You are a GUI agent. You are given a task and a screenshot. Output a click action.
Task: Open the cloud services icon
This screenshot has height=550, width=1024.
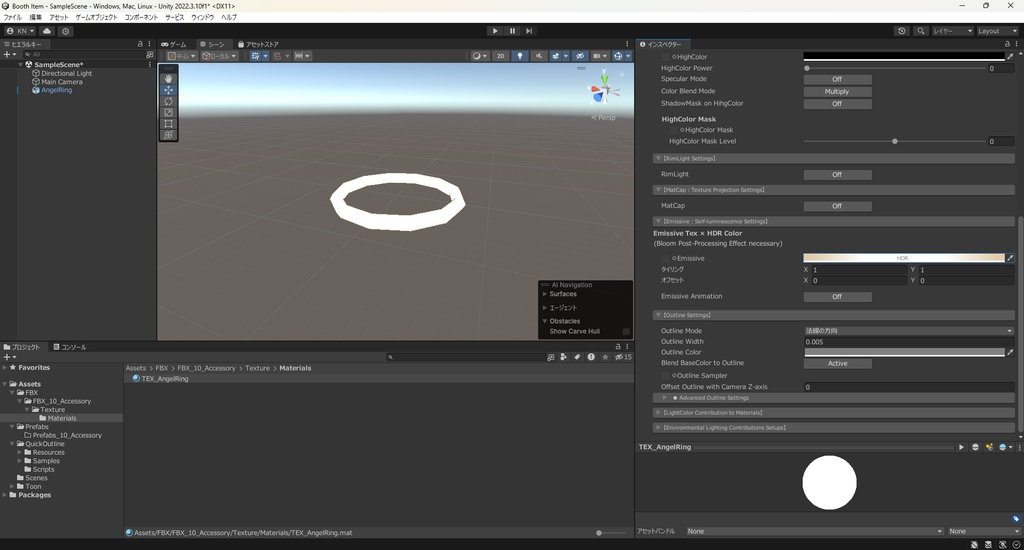(x=47, y=31)
